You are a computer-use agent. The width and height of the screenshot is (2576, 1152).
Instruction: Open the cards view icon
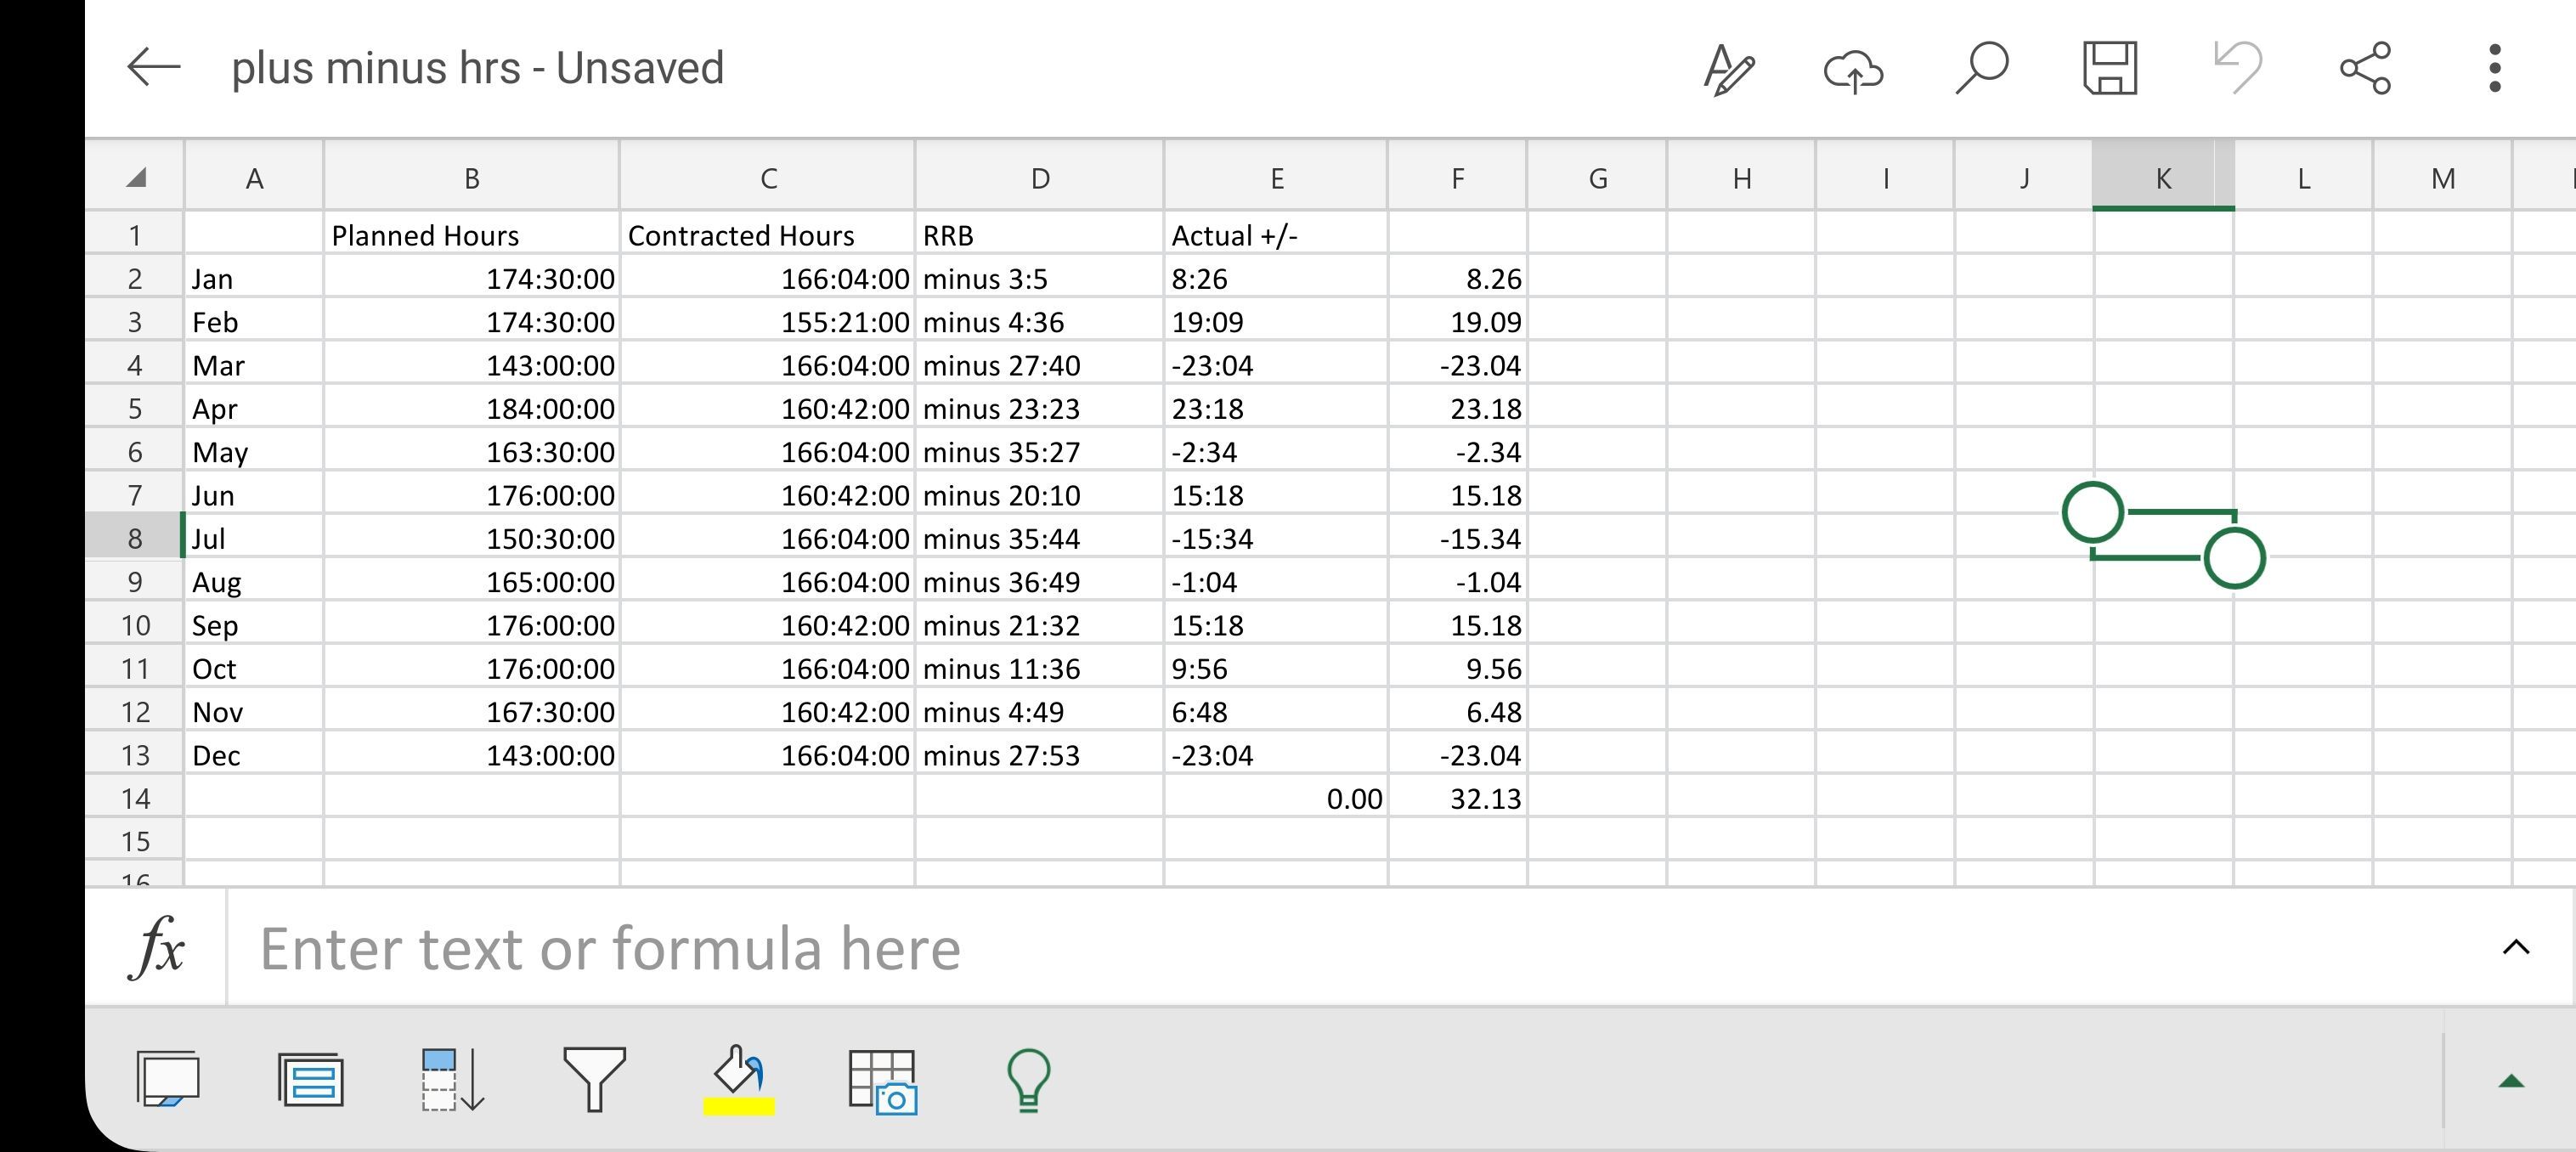click(310, 1080)
